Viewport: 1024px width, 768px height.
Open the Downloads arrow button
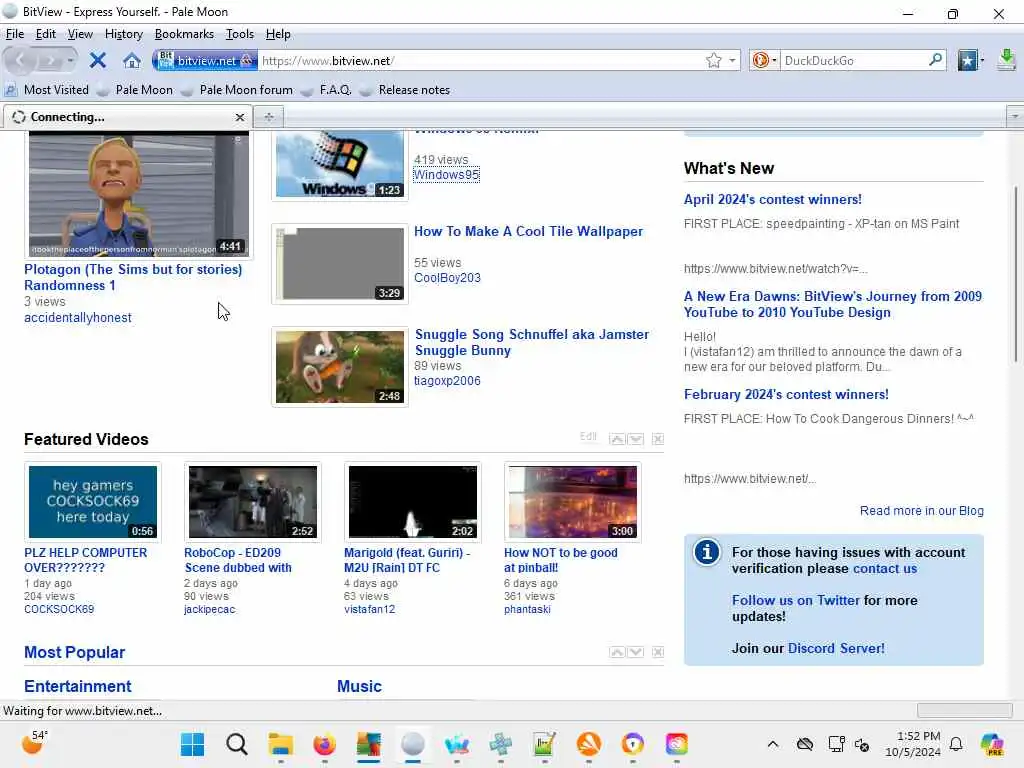click(x=1006, y=60)
